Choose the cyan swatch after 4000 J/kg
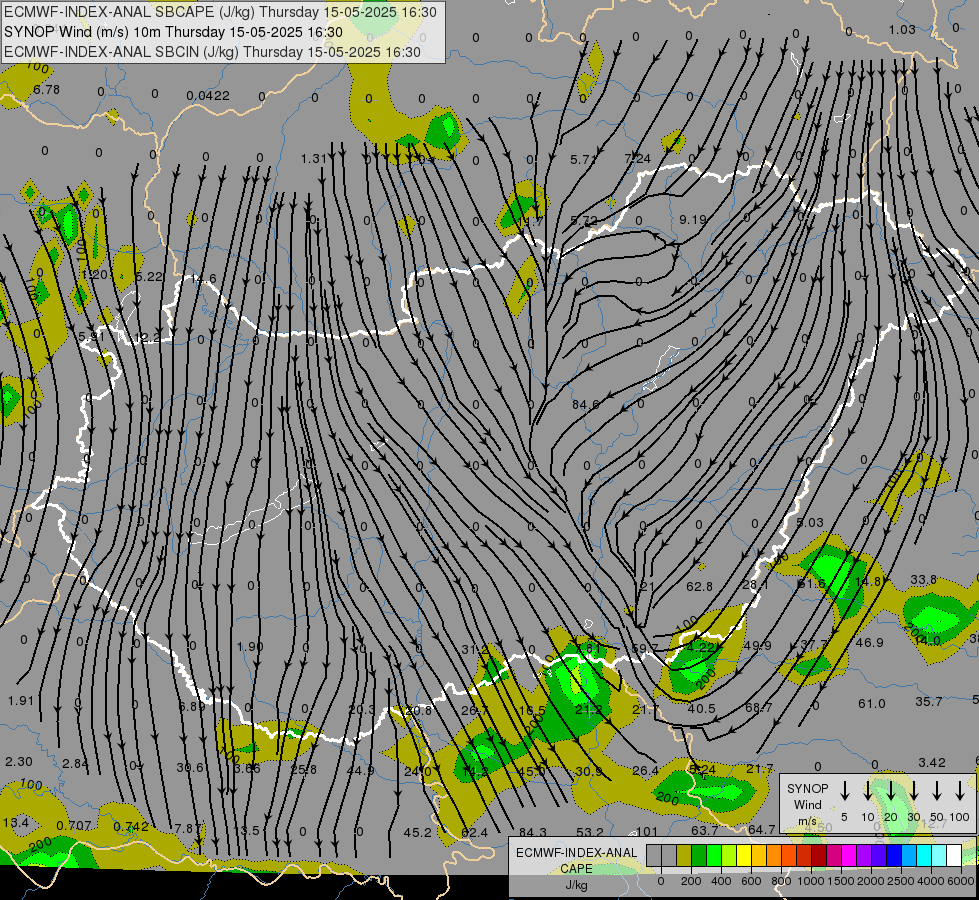Viewport: 979px width, 900px height. pos(939,856)
